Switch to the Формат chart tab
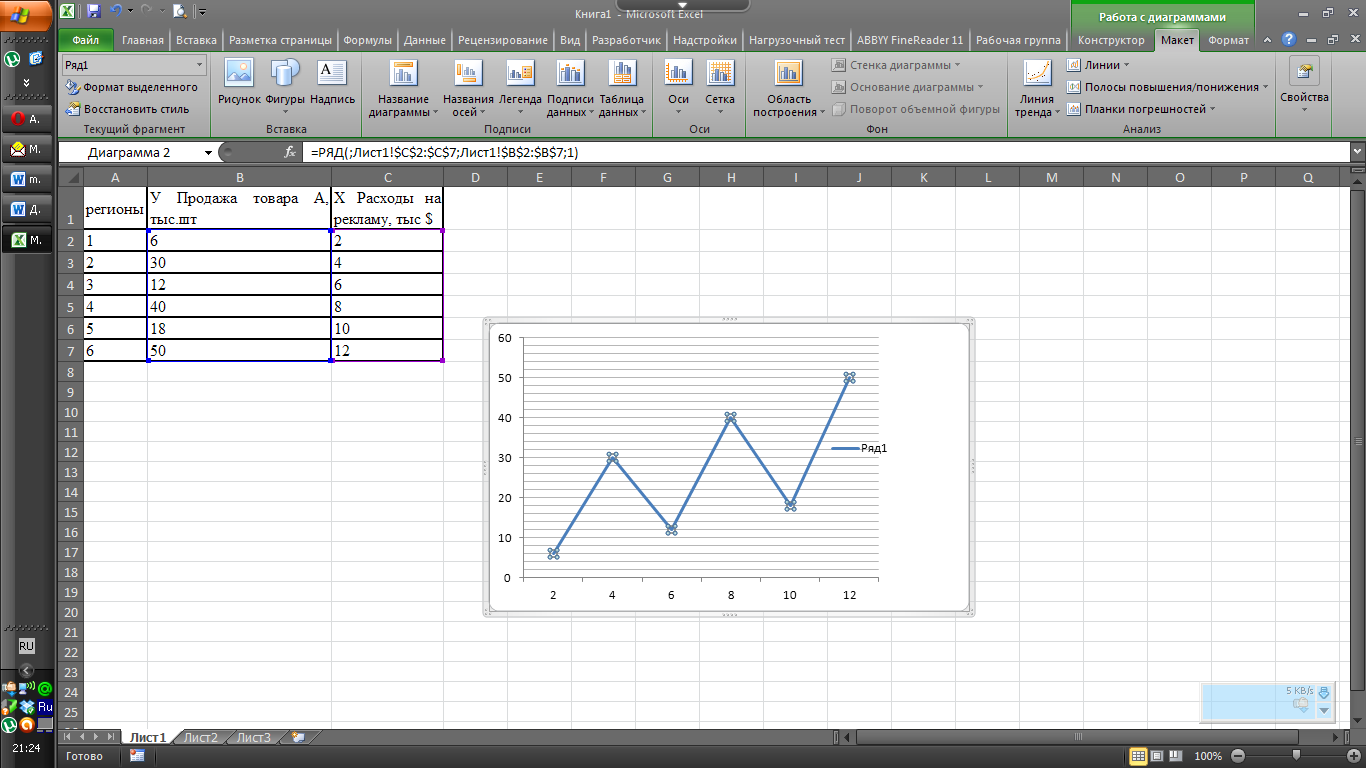The height and width of the screenshot is (768, 1366). pyautogui.click(x=1228, y=40)
